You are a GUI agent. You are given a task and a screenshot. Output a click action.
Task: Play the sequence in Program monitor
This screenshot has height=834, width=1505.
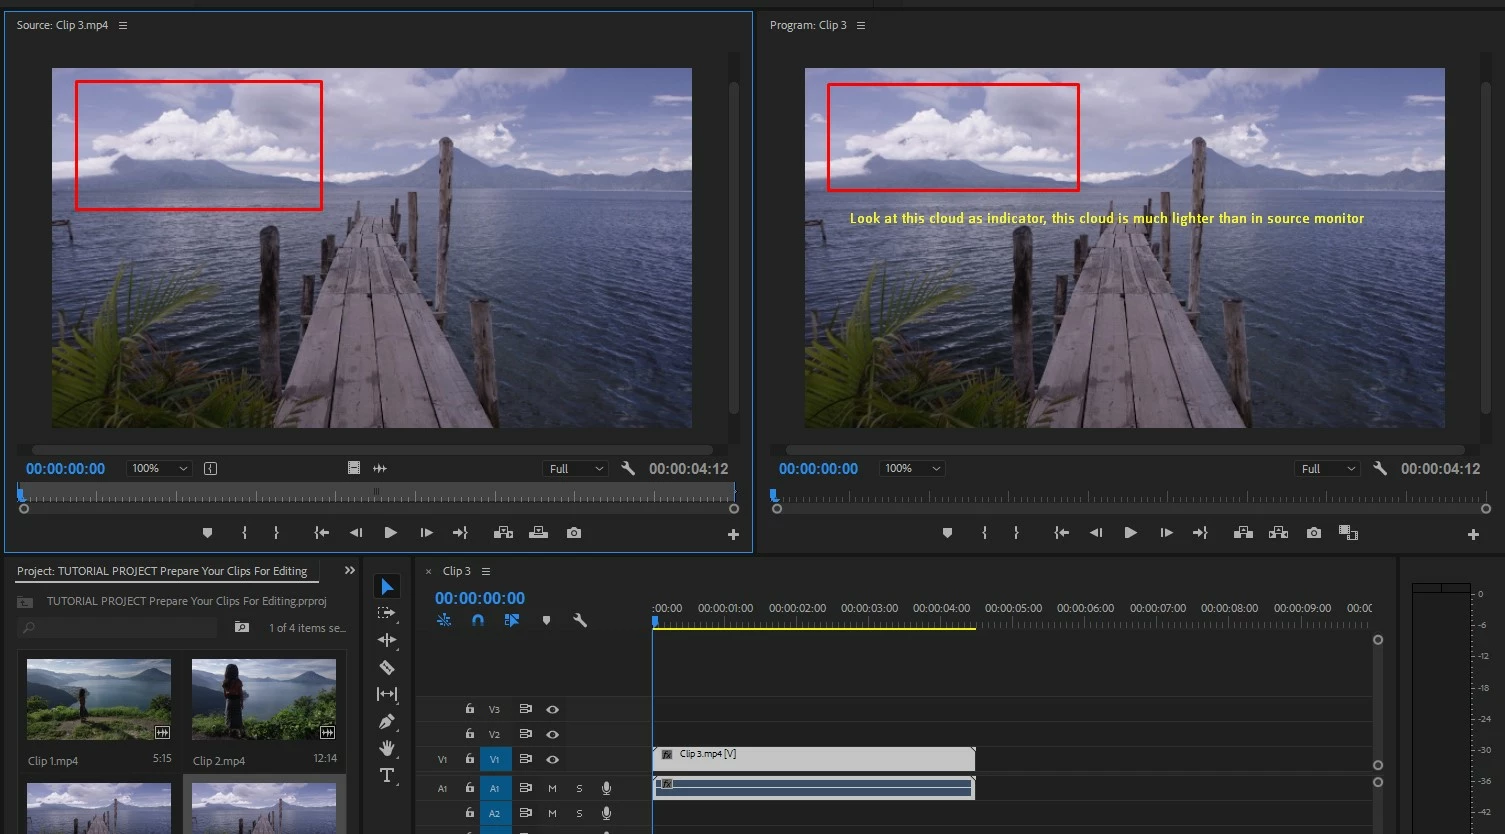(1130, 533)
